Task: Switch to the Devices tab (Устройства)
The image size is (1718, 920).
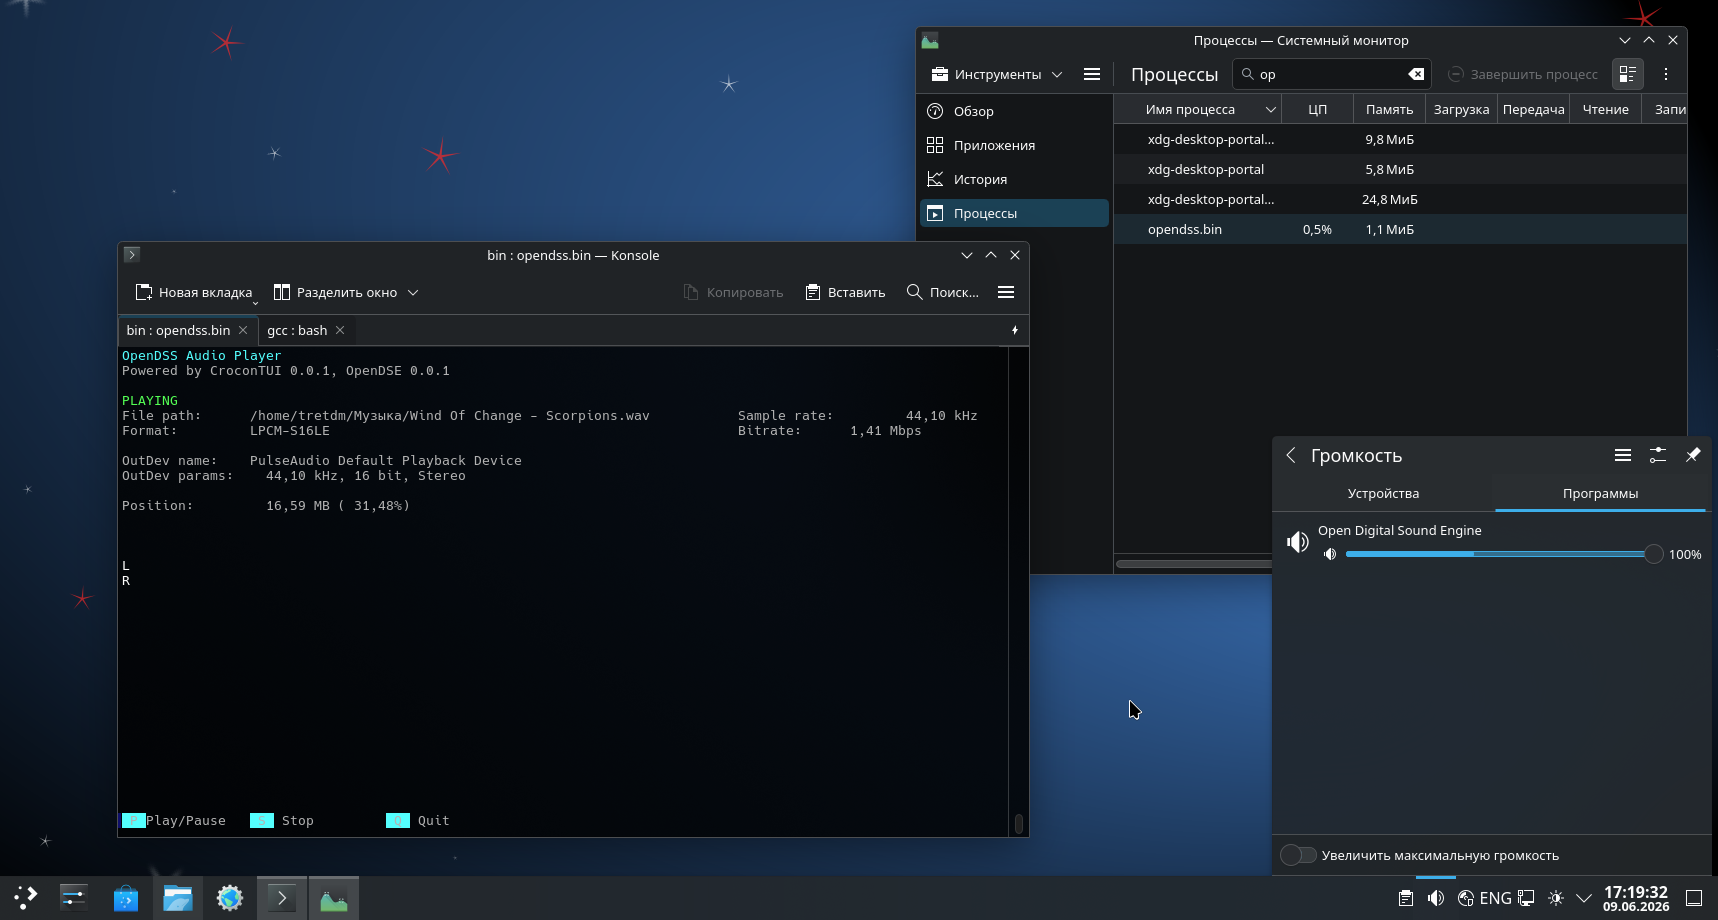Action: 1383,493
